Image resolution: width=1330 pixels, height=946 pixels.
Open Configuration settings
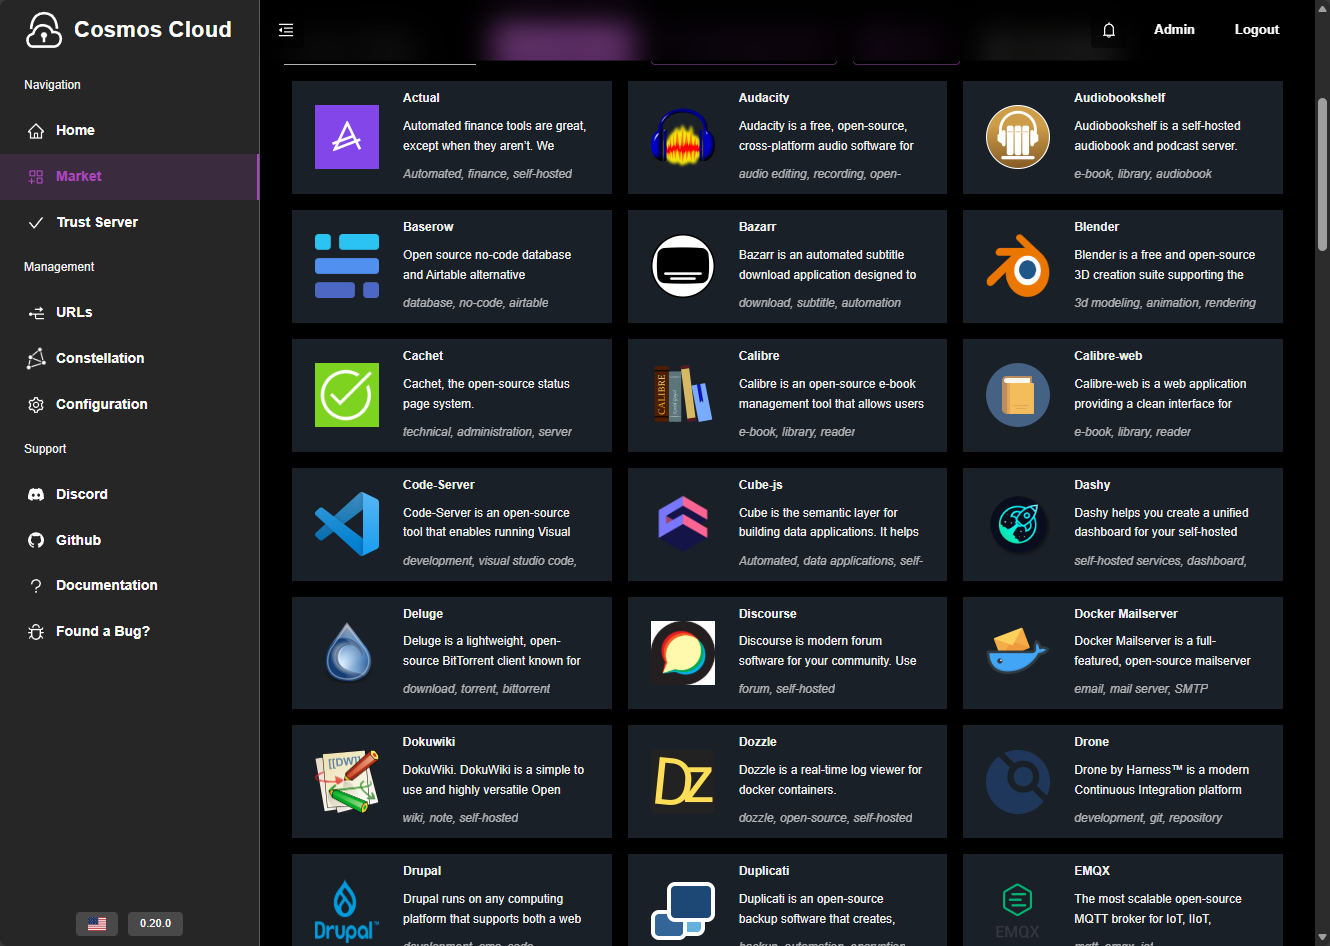pos(129,404)
